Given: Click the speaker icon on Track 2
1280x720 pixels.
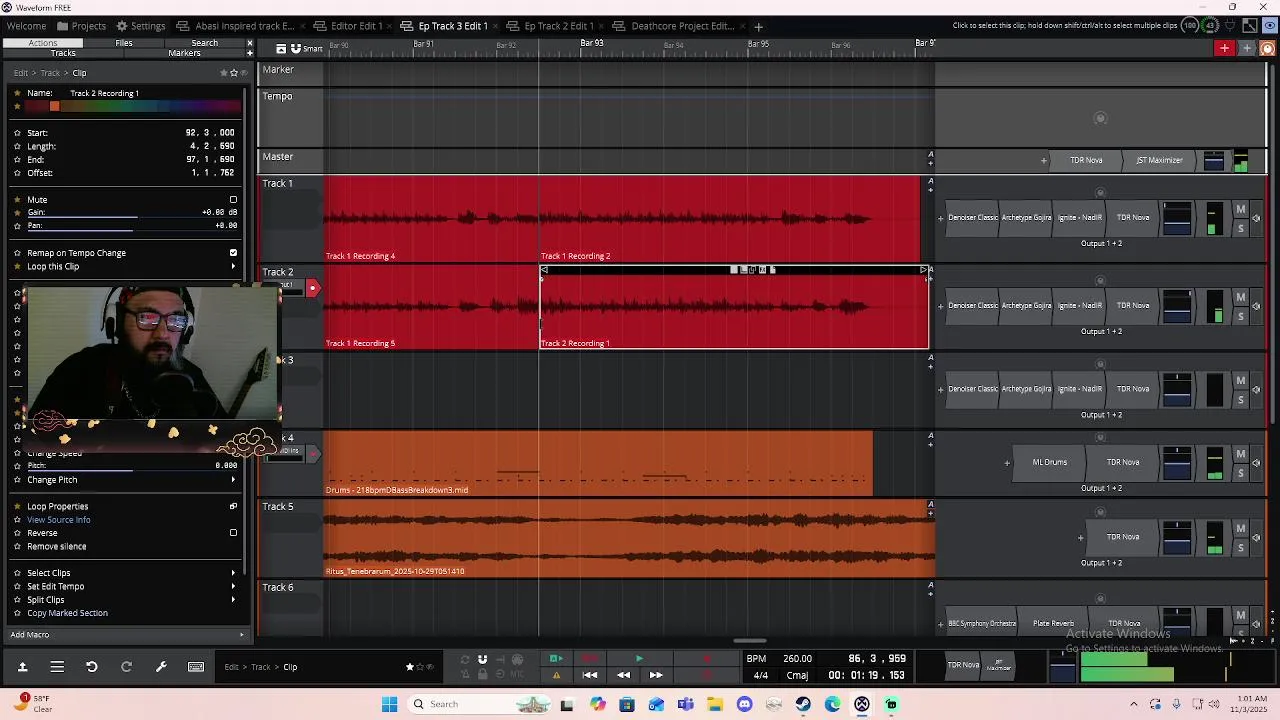Looking at the screenshot, I should coord(1256,307).
